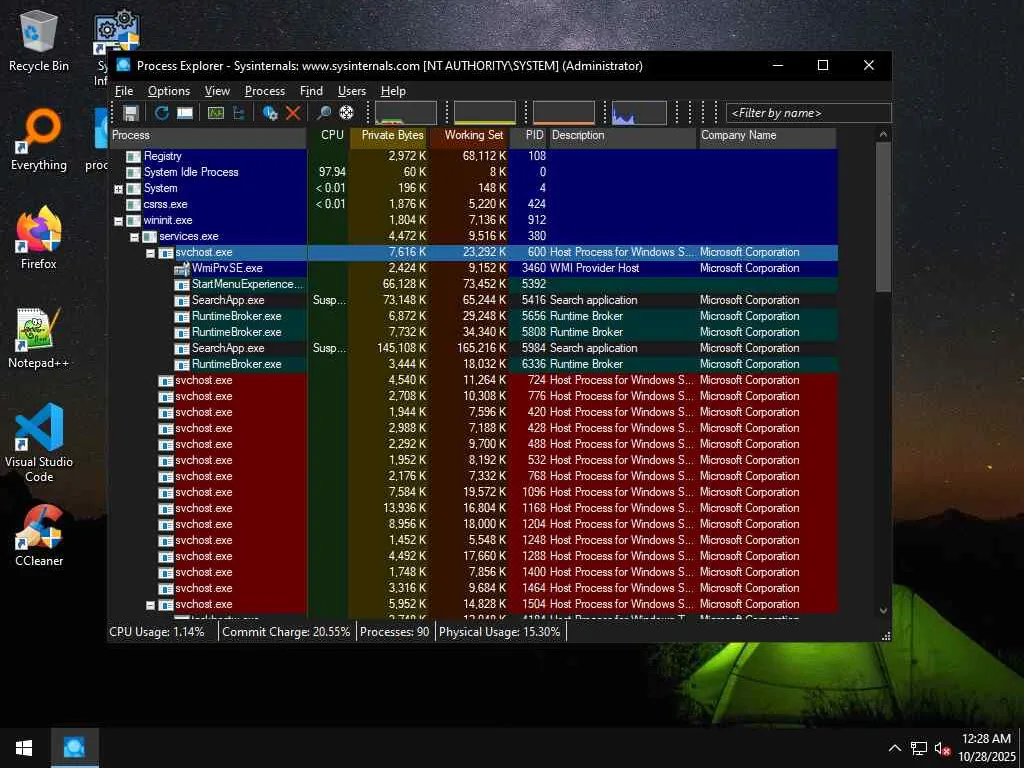The width and height of the screenshot is (1024, 768).
Task: Click the muted volume tray icon
Action: 942,748
